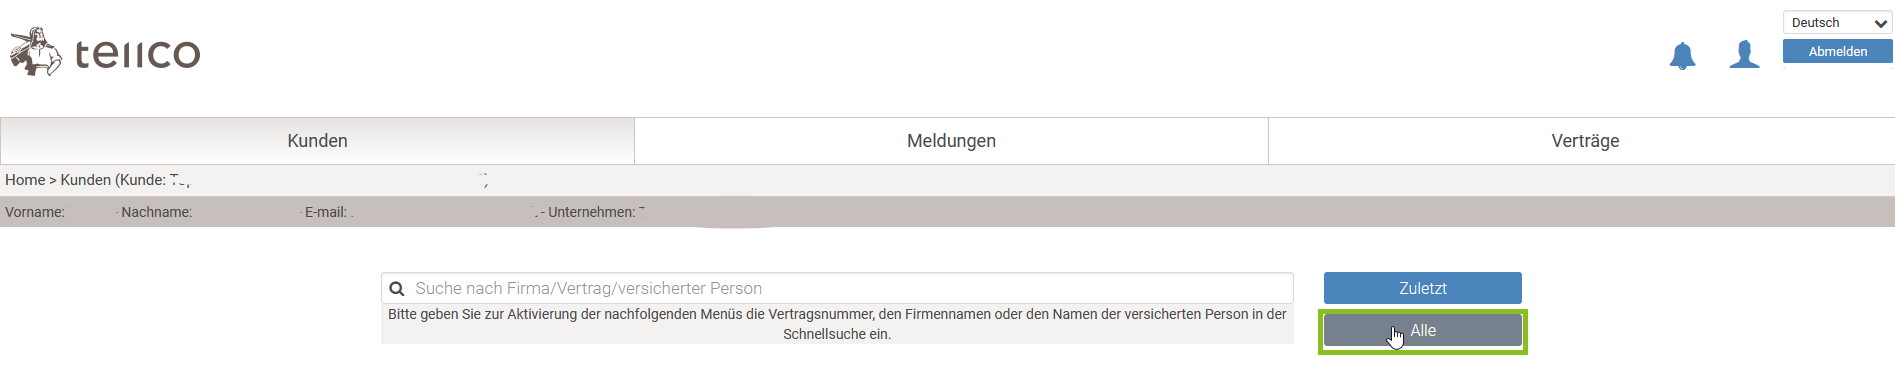The image size is (1895, 376).
Task: Switch to the Kunden tab
Action: click(317, 141)
